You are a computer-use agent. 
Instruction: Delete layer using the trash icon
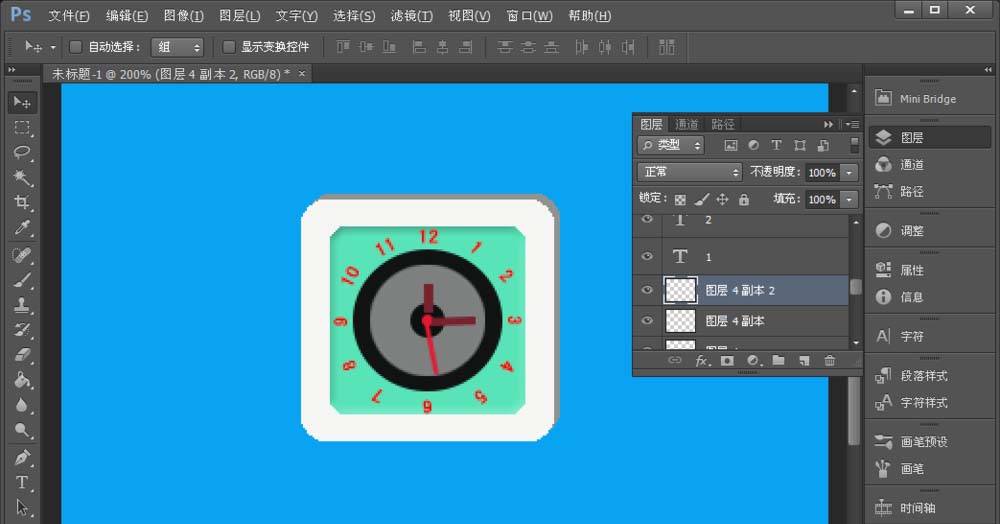click(829, 360)
